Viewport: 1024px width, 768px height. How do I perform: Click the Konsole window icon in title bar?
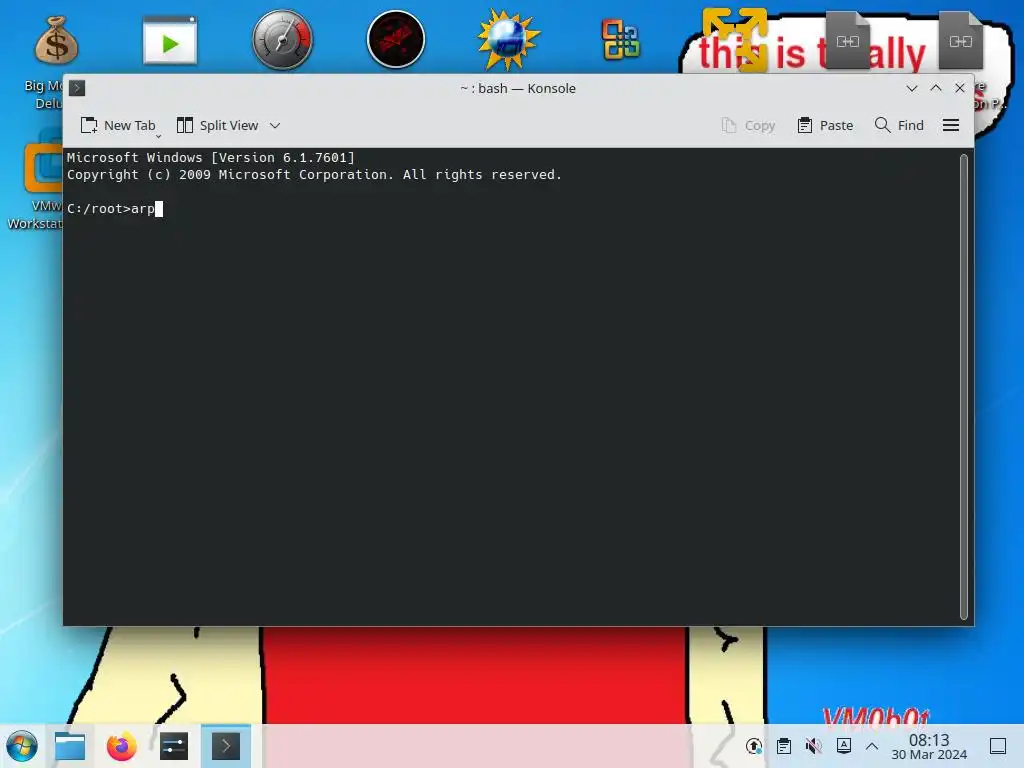[x=77, y=88]
